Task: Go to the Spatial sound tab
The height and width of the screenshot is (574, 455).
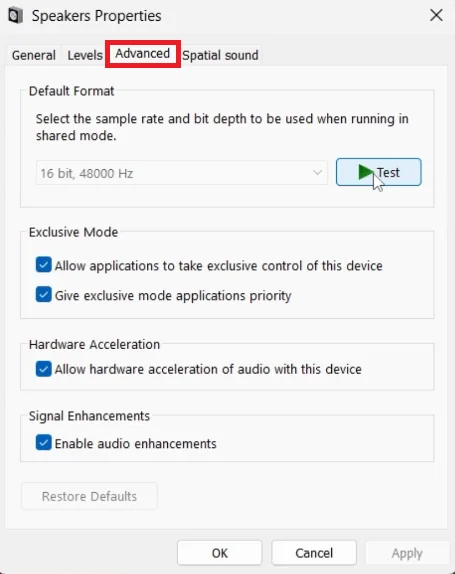Action: tap(220, 55)
